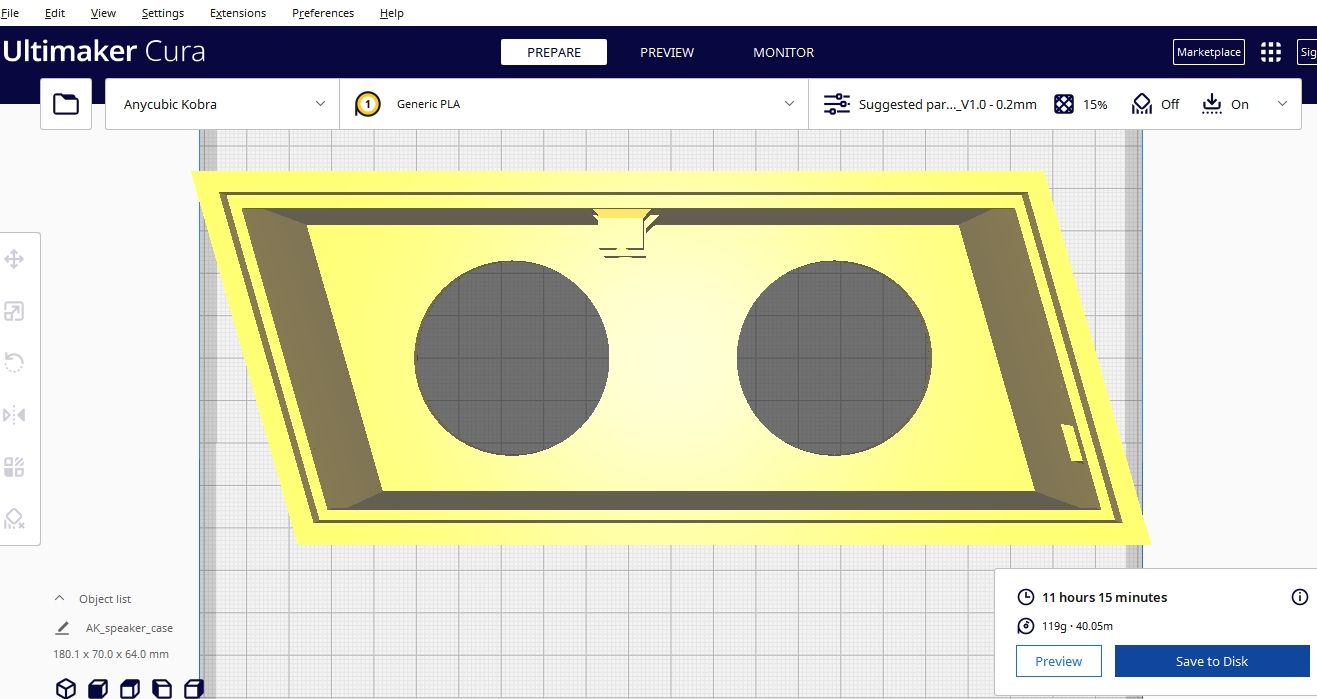Image resolution: width=1317 pixels, height=699 pixels.
Task: Select the Support Blocker tool
Action: (x=14, y=518)
